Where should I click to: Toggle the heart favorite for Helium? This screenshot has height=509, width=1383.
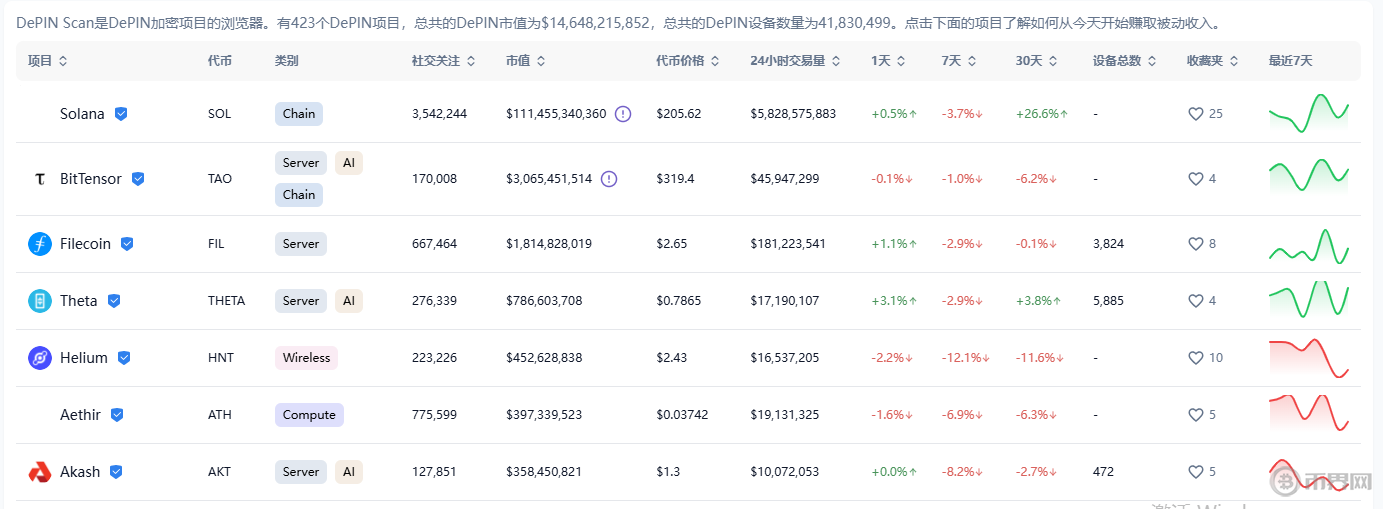click(x=1195, y=358)
